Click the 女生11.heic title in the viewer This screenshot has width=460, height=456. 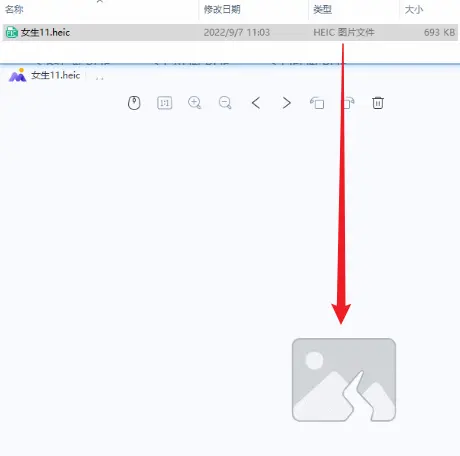tap(56, 75)
